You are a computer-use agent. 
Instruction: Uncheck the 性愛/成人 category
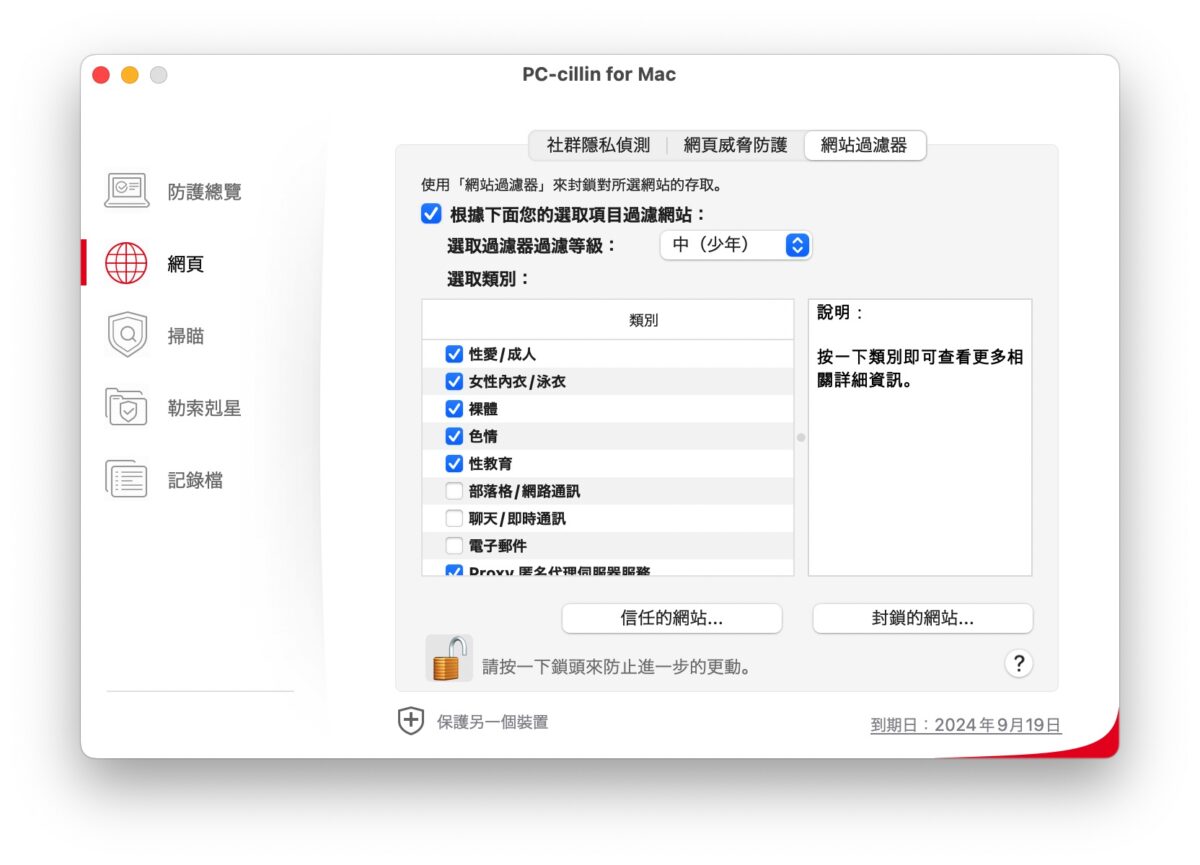click(454, 354)
